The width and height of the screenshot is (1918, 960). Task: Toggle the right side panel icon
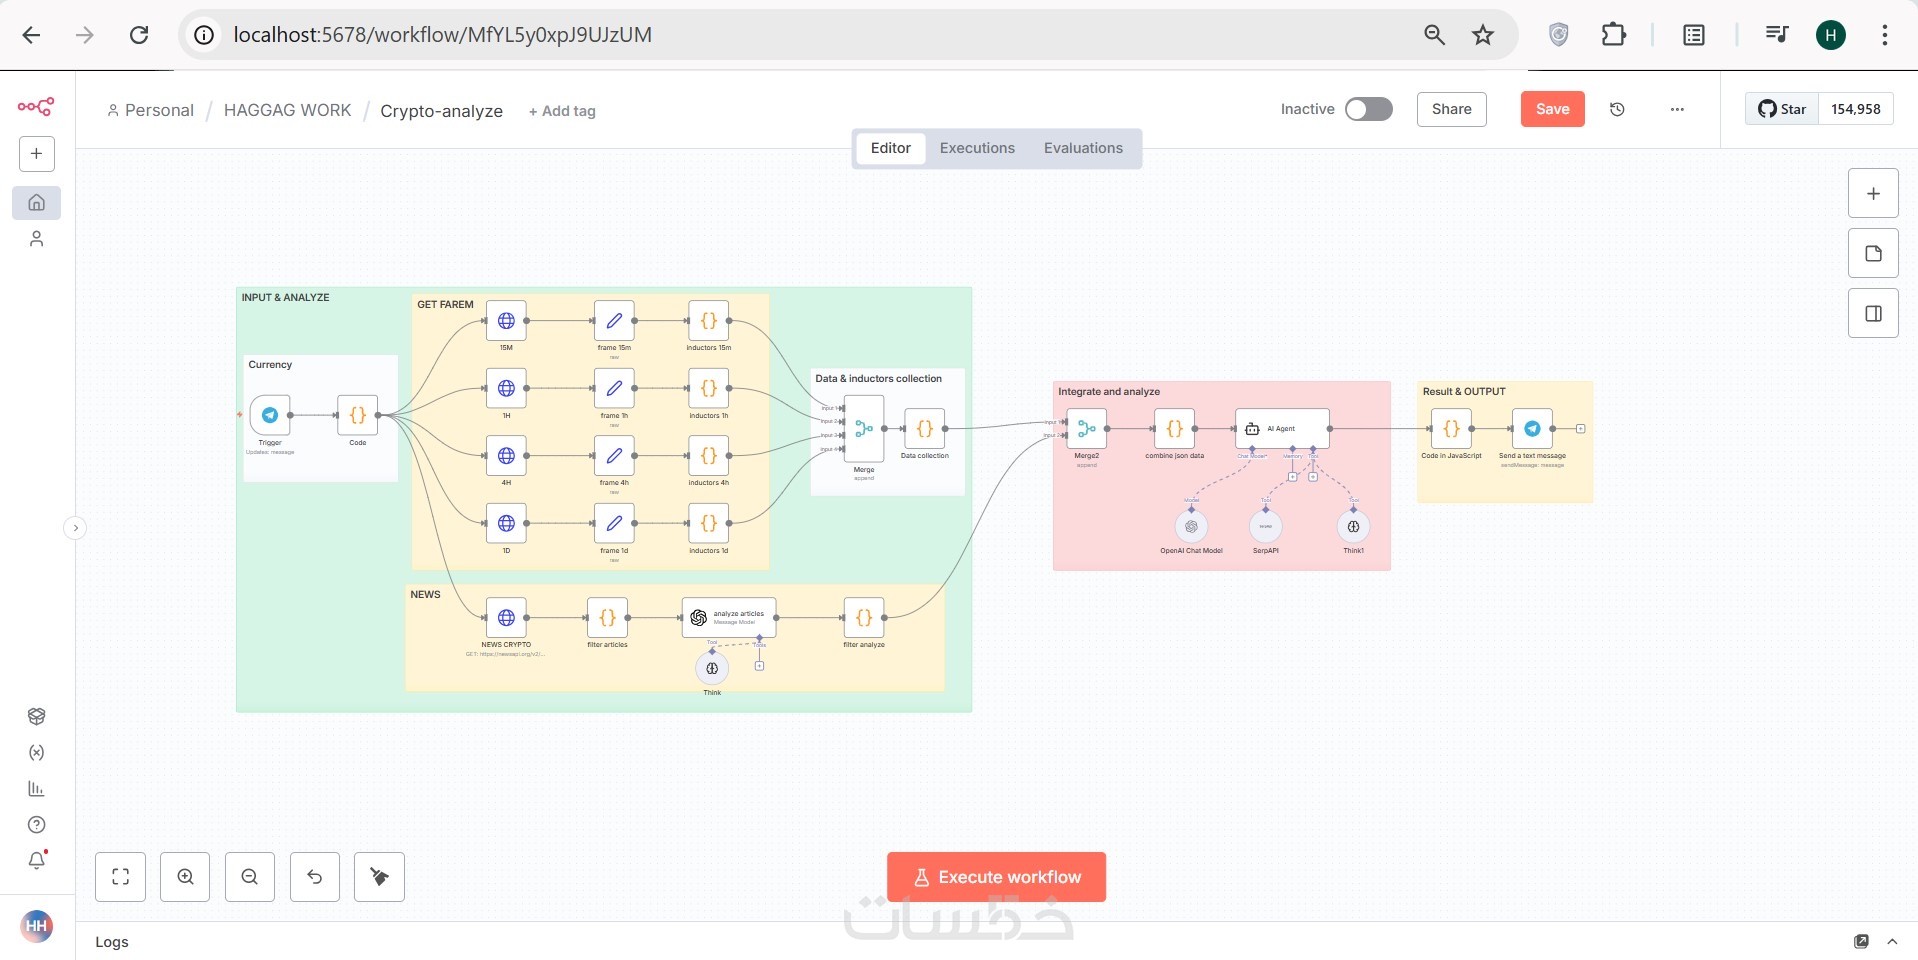point(1873,313)
